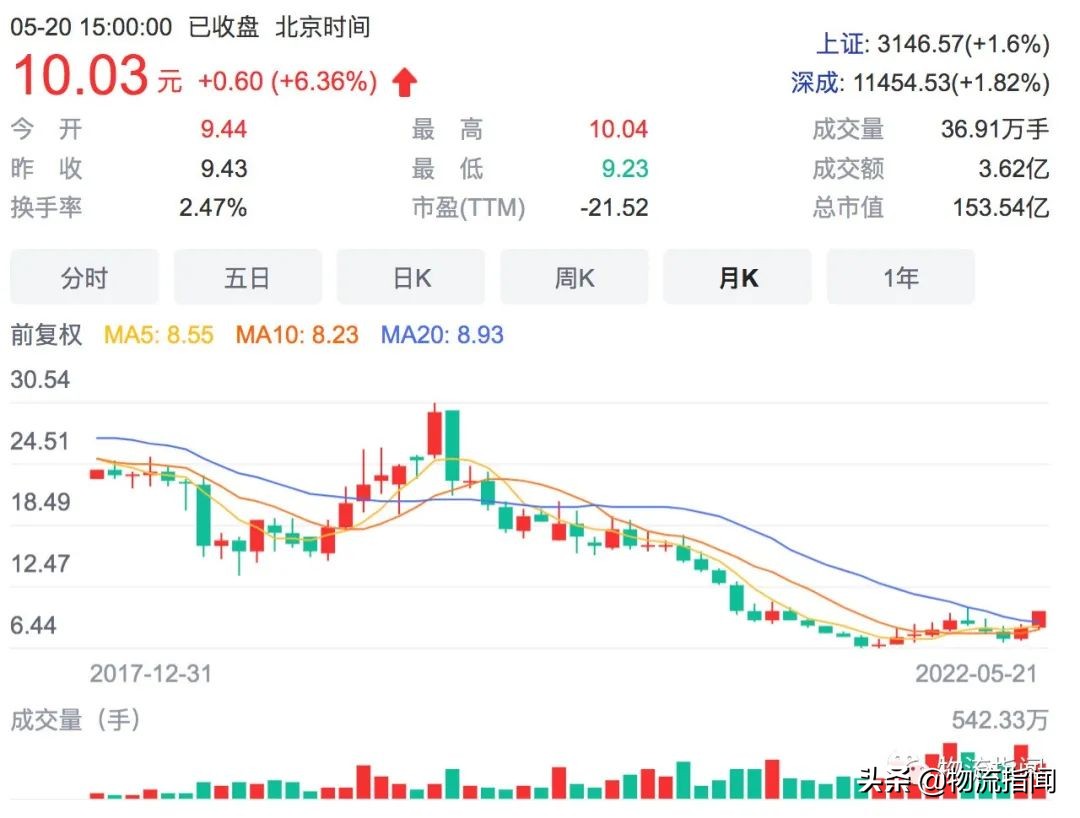The height and width of the screenshot is (818, 1080).
Task: Click the tallest red candlestick on the chart
Action: (x=435, y=435)
